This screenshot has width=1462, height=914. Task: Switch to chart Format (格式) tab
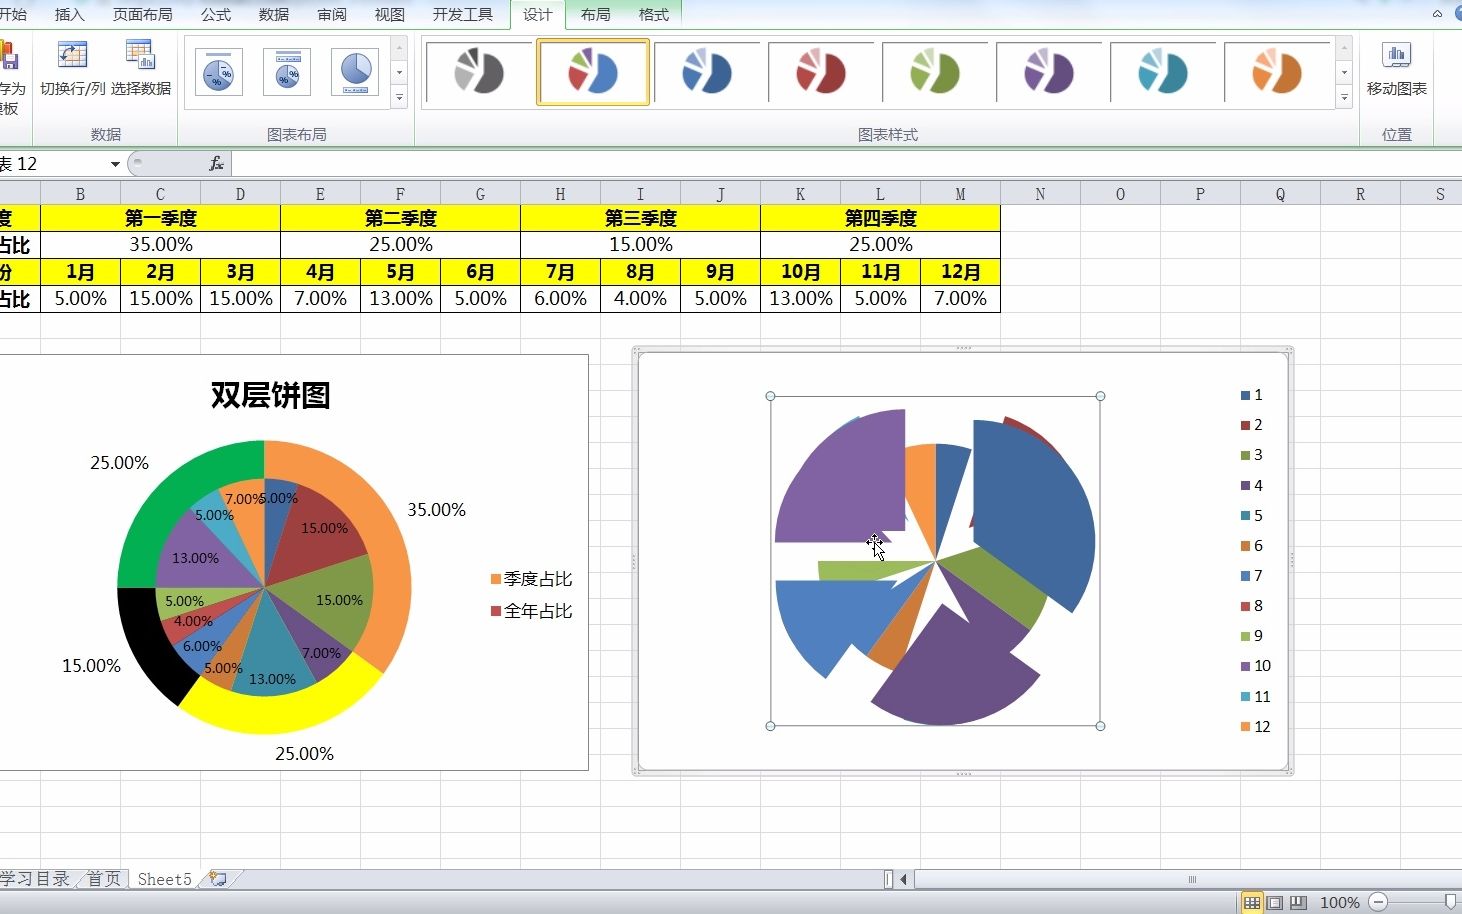[653, 14]
